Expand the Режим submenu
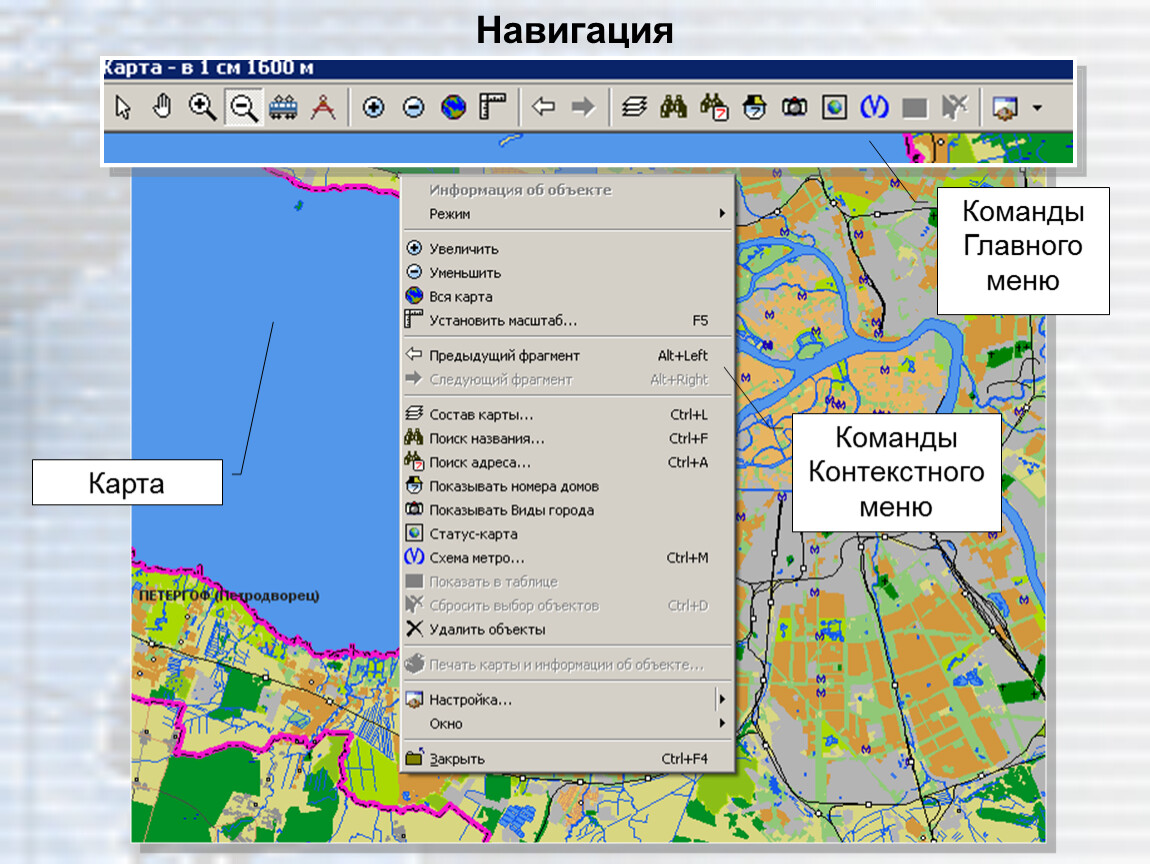The width and height of the screenshot is (1150, 864). [568, 213]
